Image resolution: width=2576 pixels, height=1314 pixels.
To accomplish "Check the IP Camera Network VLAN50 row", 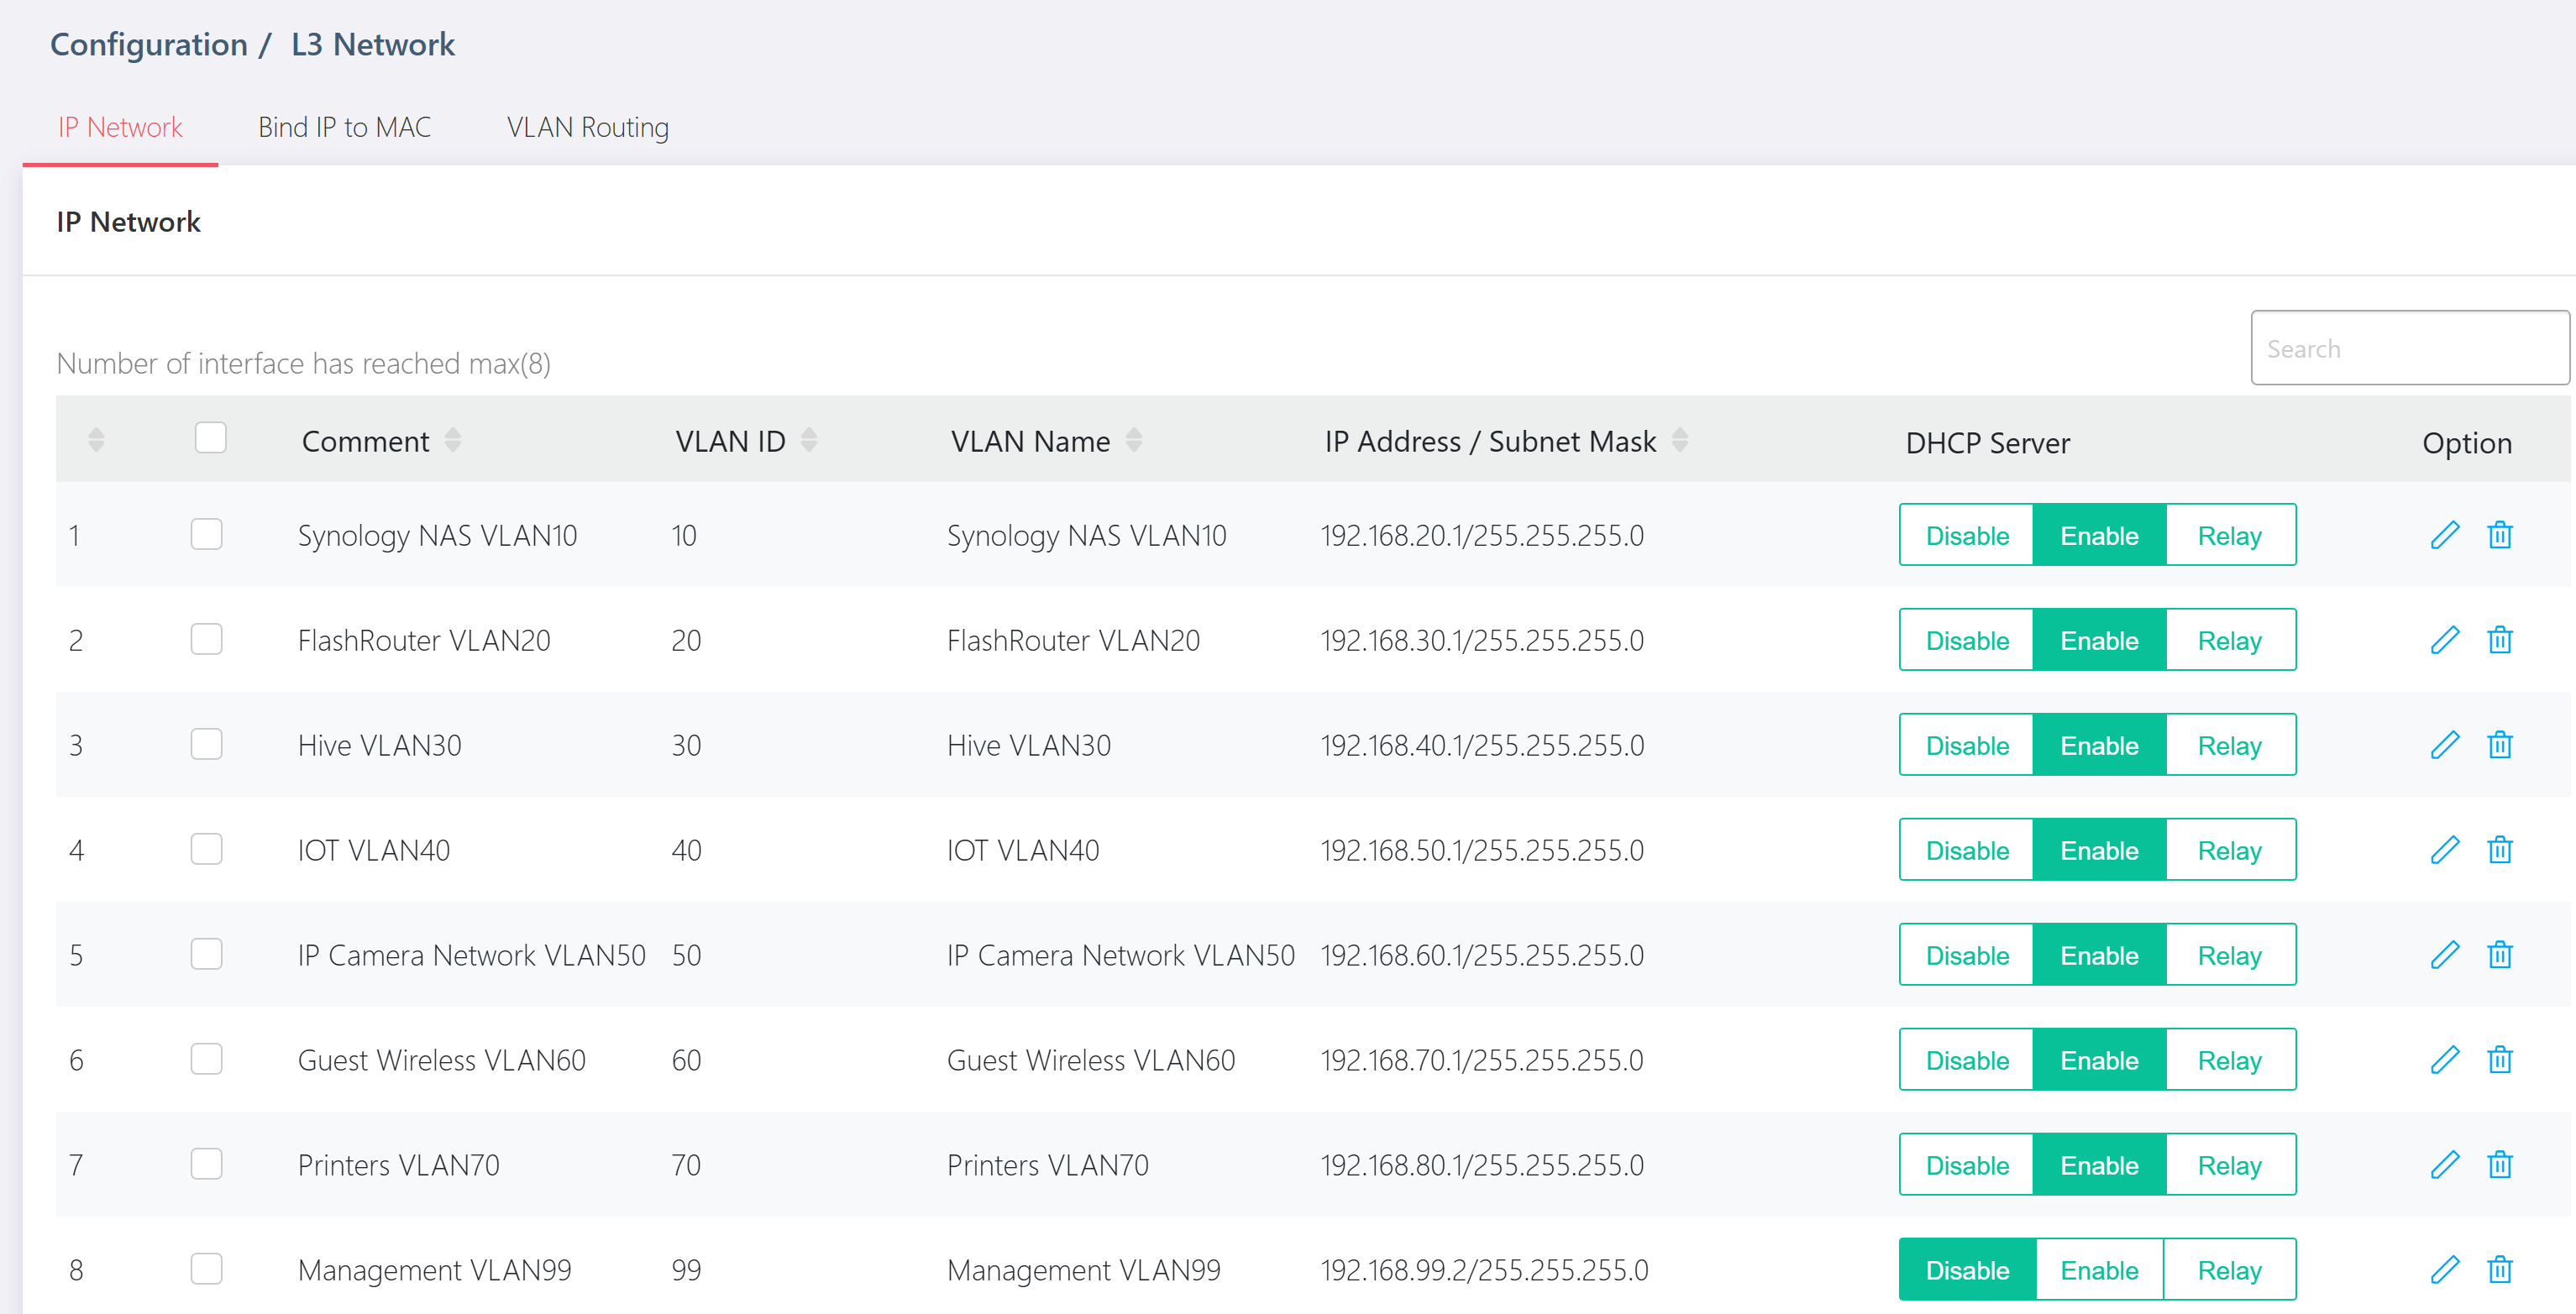I will (x=206, y=954).
